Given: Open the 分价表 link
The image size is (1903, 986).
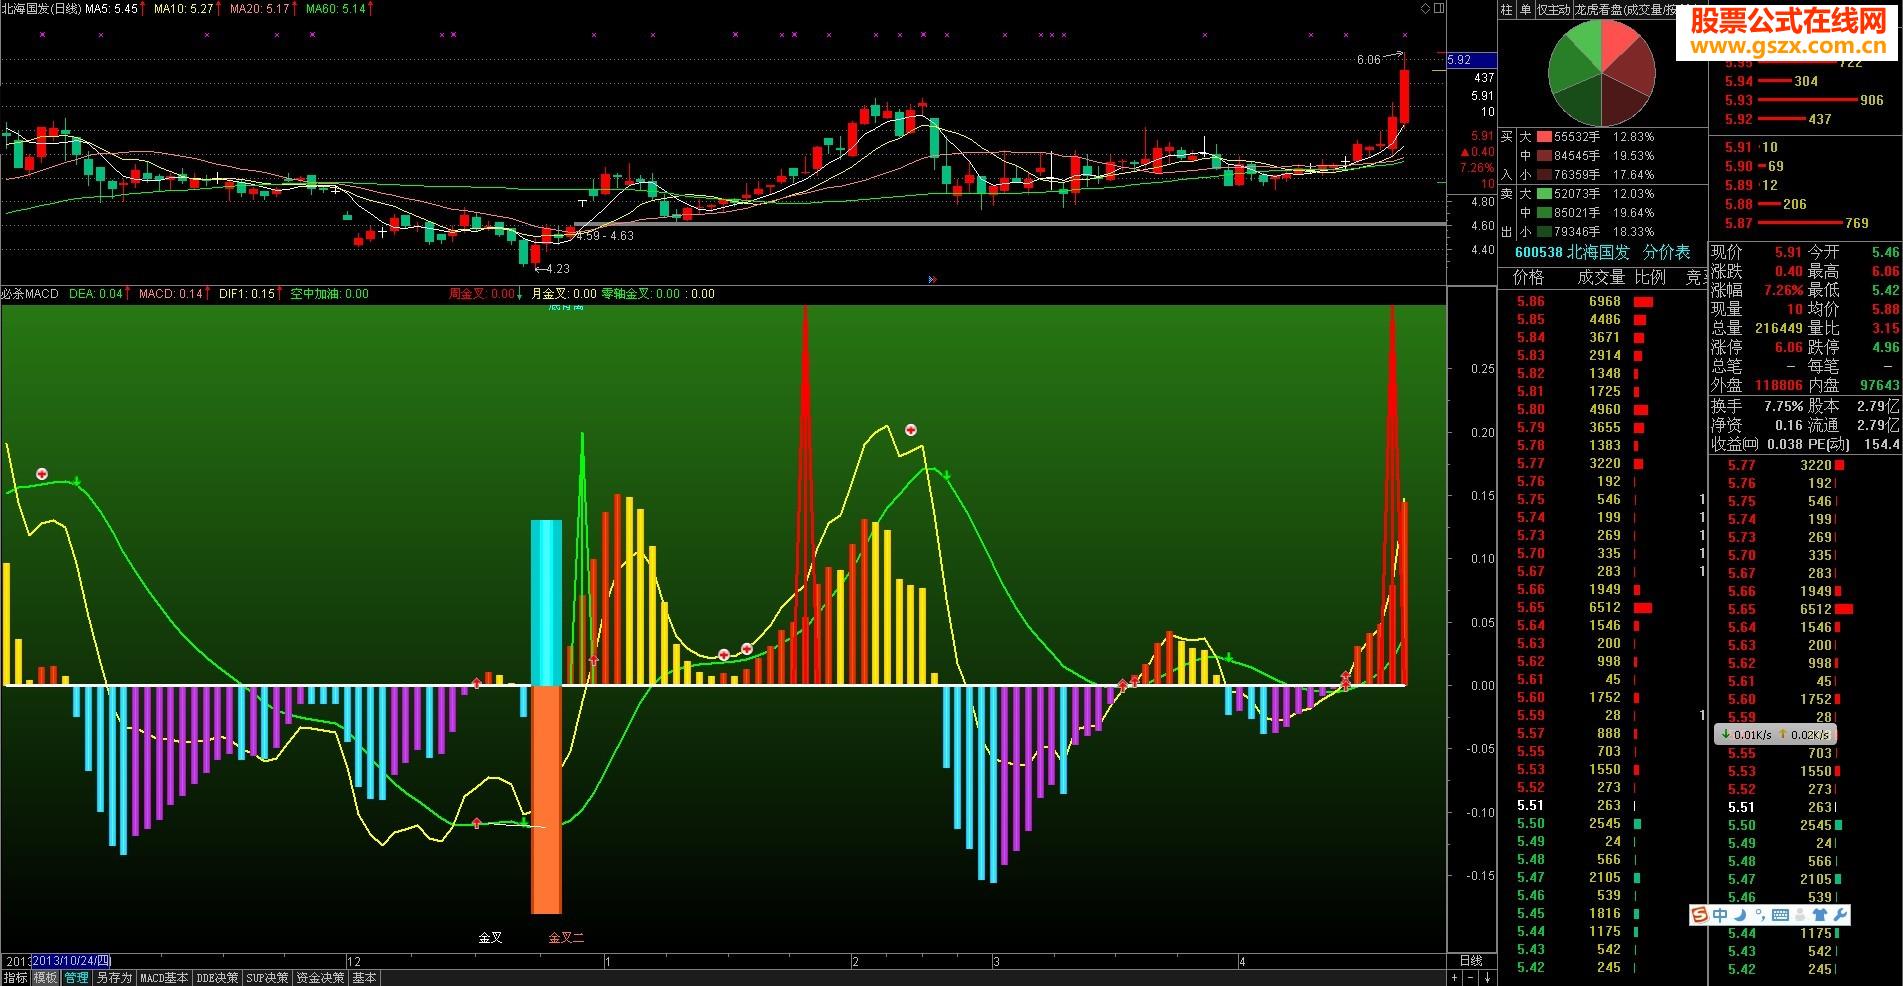Looking at the screenshot, I should [x=1666, y=252].
